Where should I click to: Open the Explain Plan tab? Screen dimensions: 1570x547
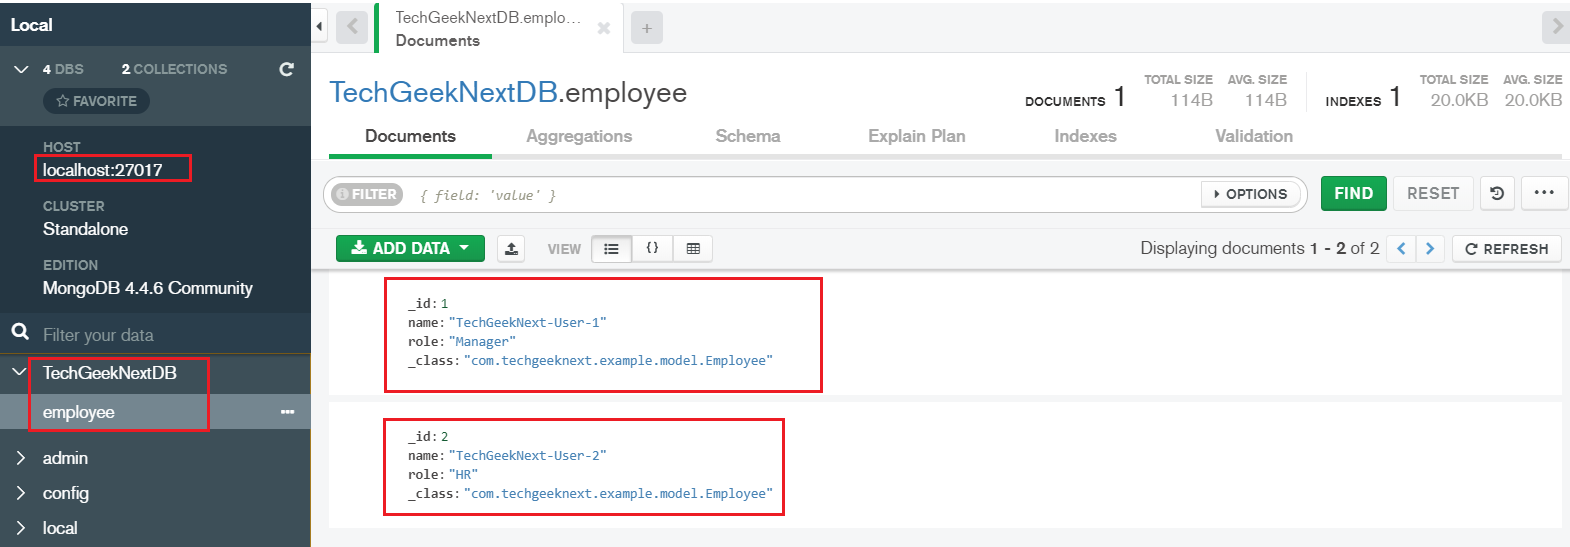tap(917, 136)
